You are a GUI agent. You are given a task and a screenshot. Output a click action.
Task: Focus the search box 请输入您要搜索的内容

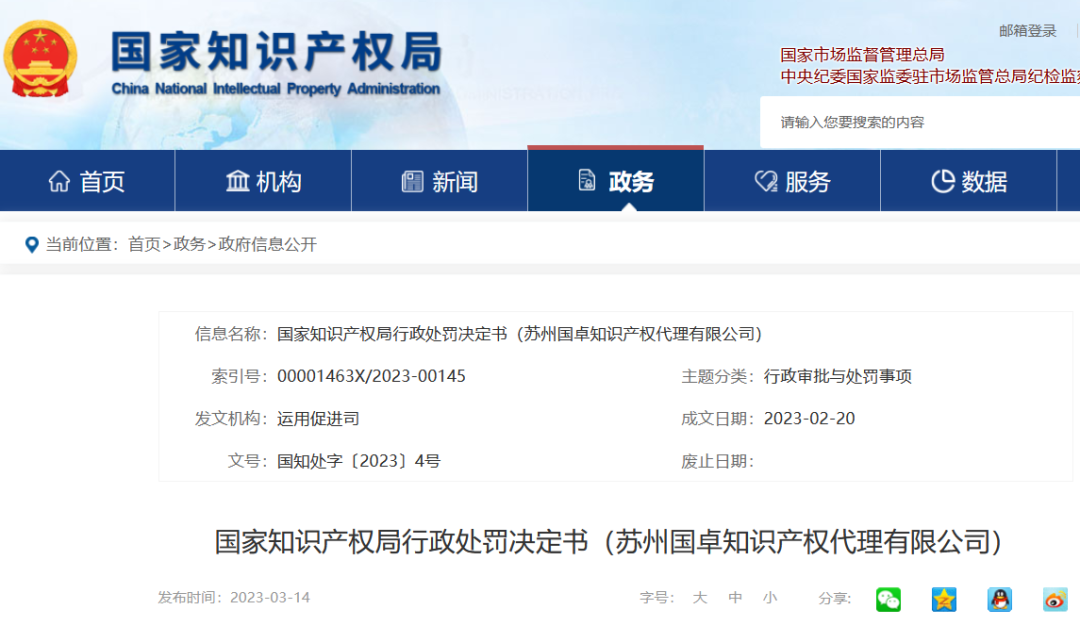(920, 123)
